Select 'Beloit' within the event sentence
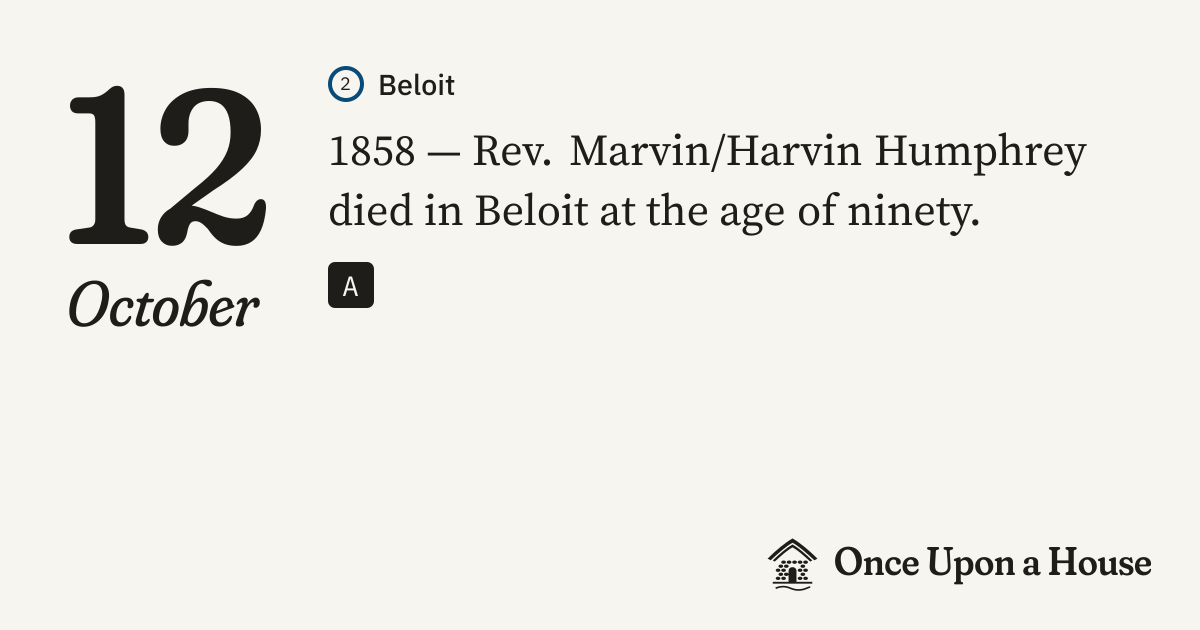Screen dimensions: 1200x630 pos(531,212)
